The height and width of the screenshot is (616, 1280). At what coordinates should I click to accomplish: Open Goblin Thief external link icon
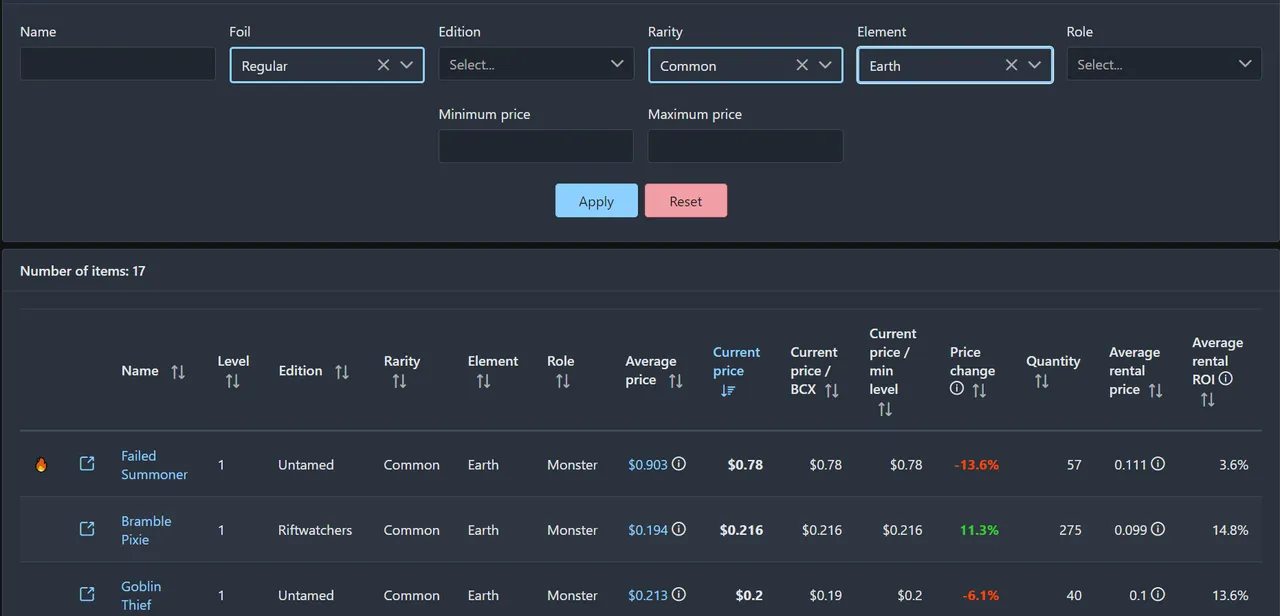click(x=87, y=594)
